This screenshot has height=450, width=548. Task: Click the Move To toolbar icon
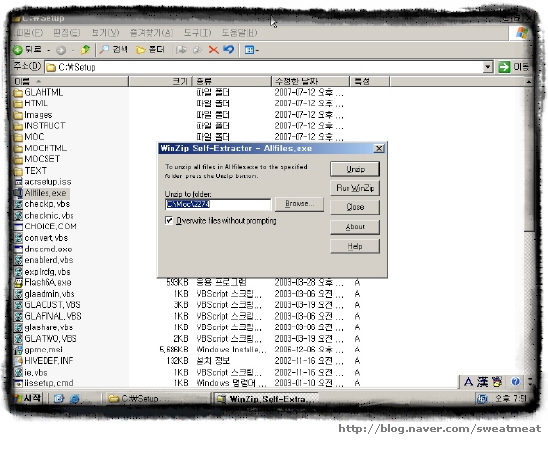click(181, 50)
